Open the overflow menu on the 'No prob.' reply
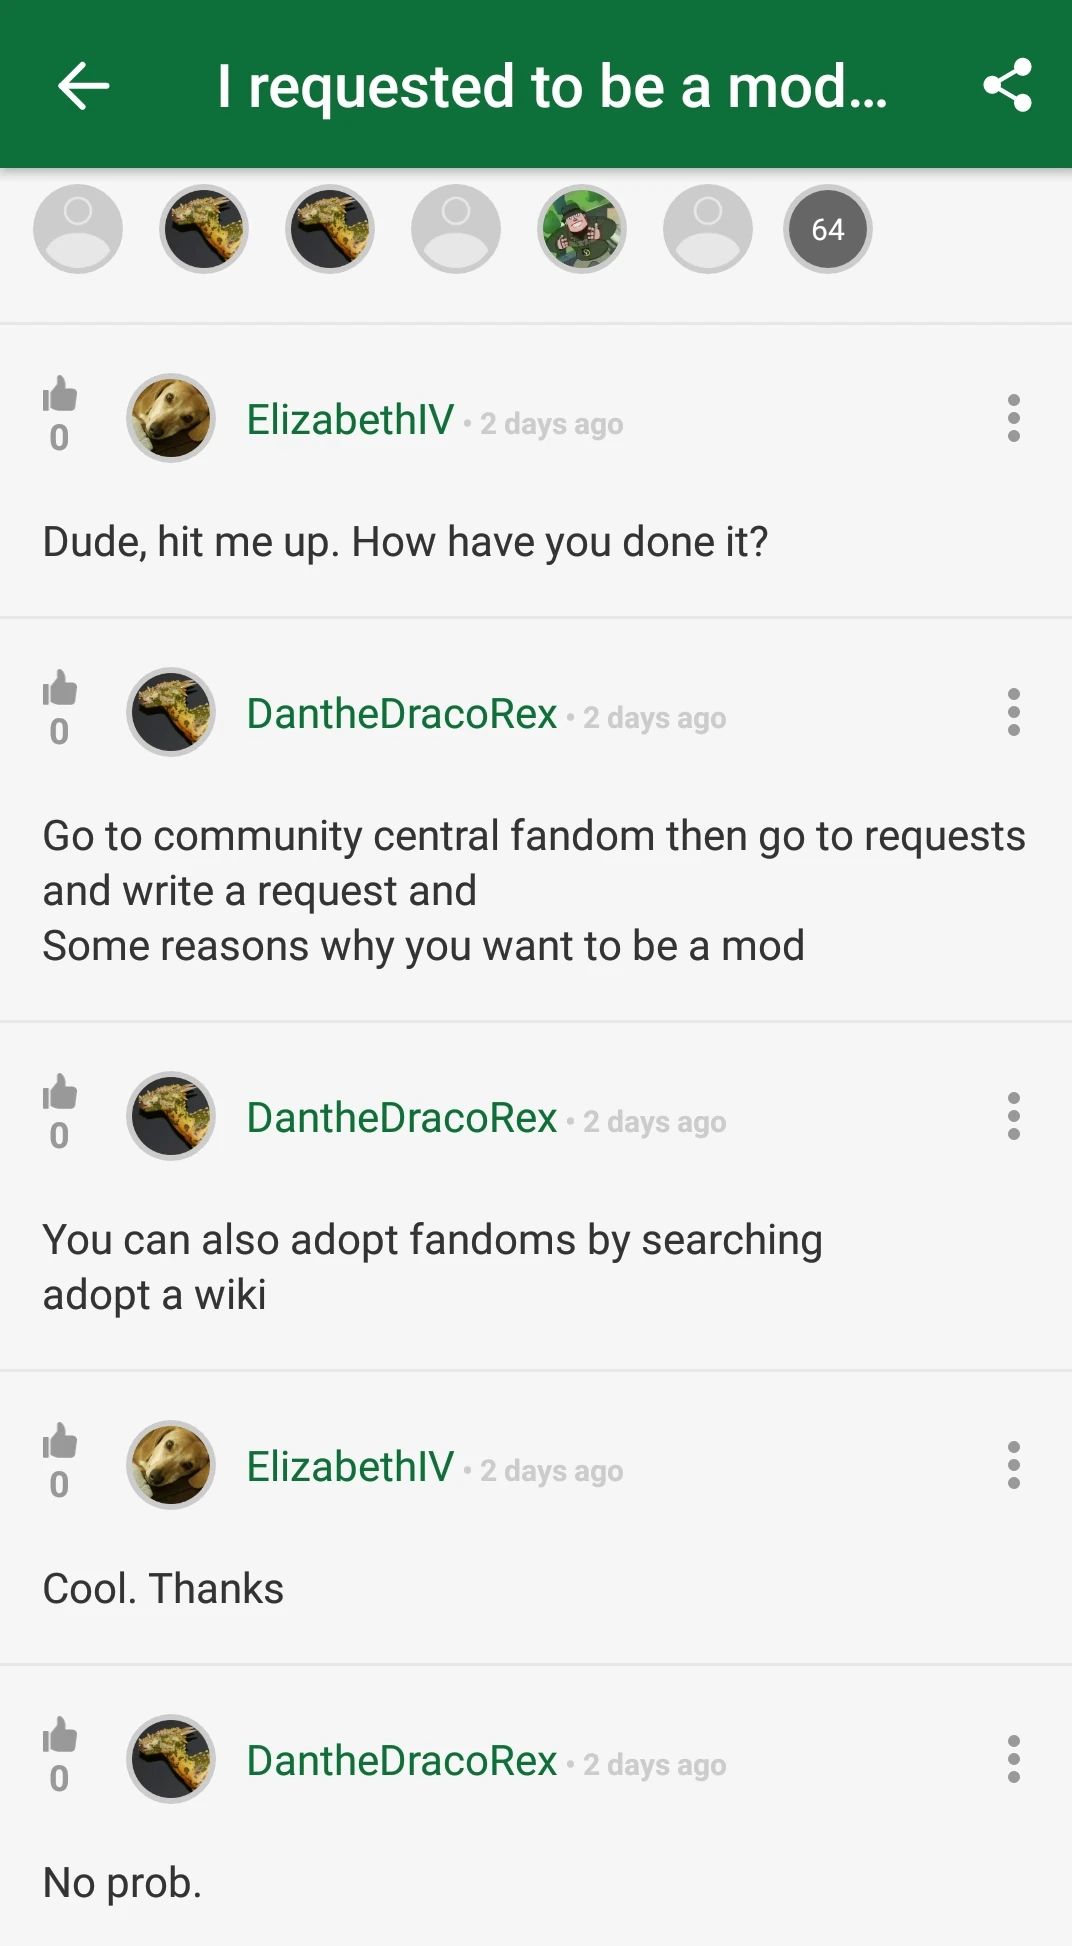Image resolution: width=1072 pixels, height=1946 pixels. [1013, 1760]
